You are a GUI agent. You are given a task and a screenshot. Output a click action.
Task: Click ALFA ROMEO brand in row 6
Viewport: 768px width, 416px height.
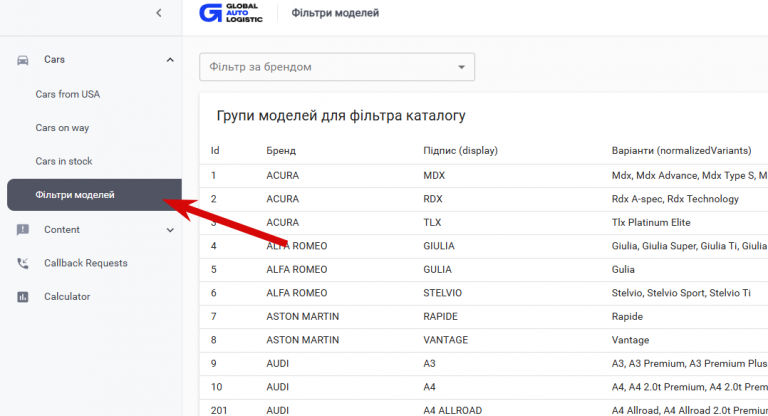coord(297,293)
